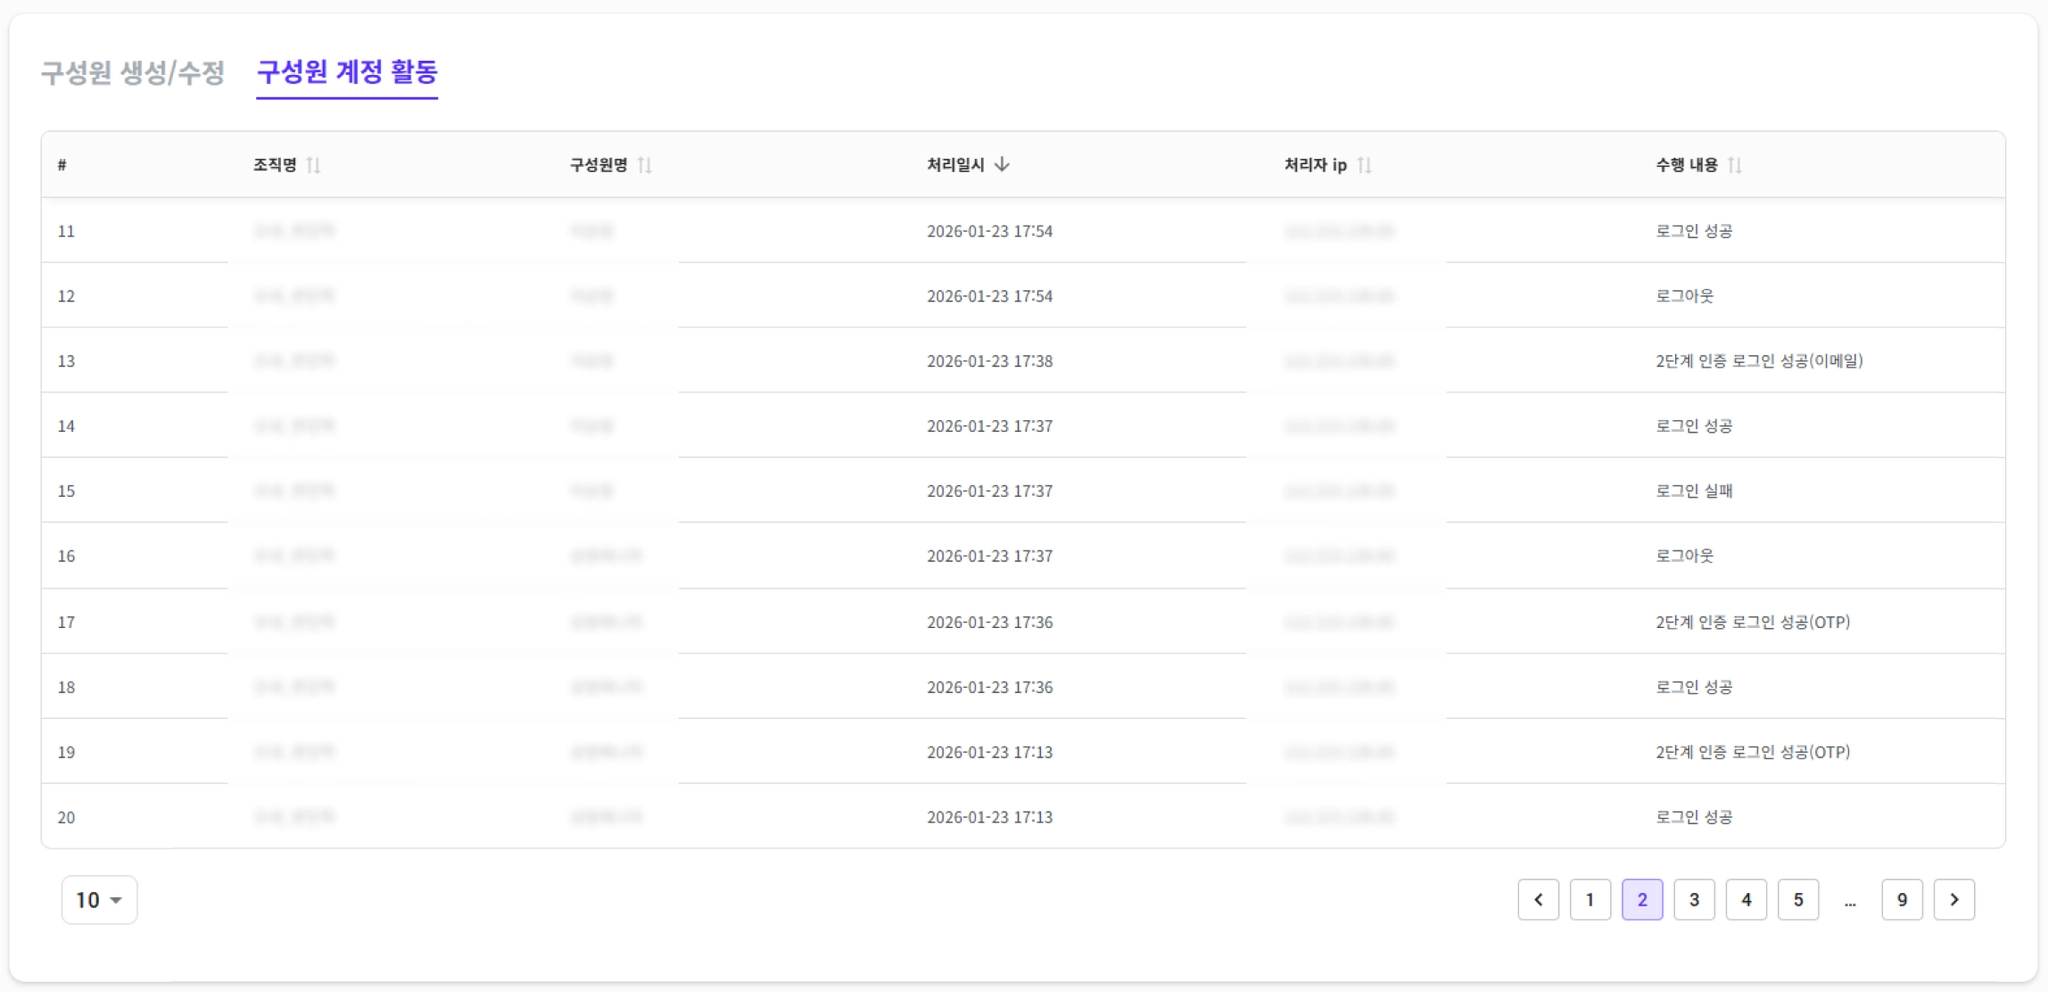Open the rows-per-page dropdown showing 10

[x=99, y=900]
